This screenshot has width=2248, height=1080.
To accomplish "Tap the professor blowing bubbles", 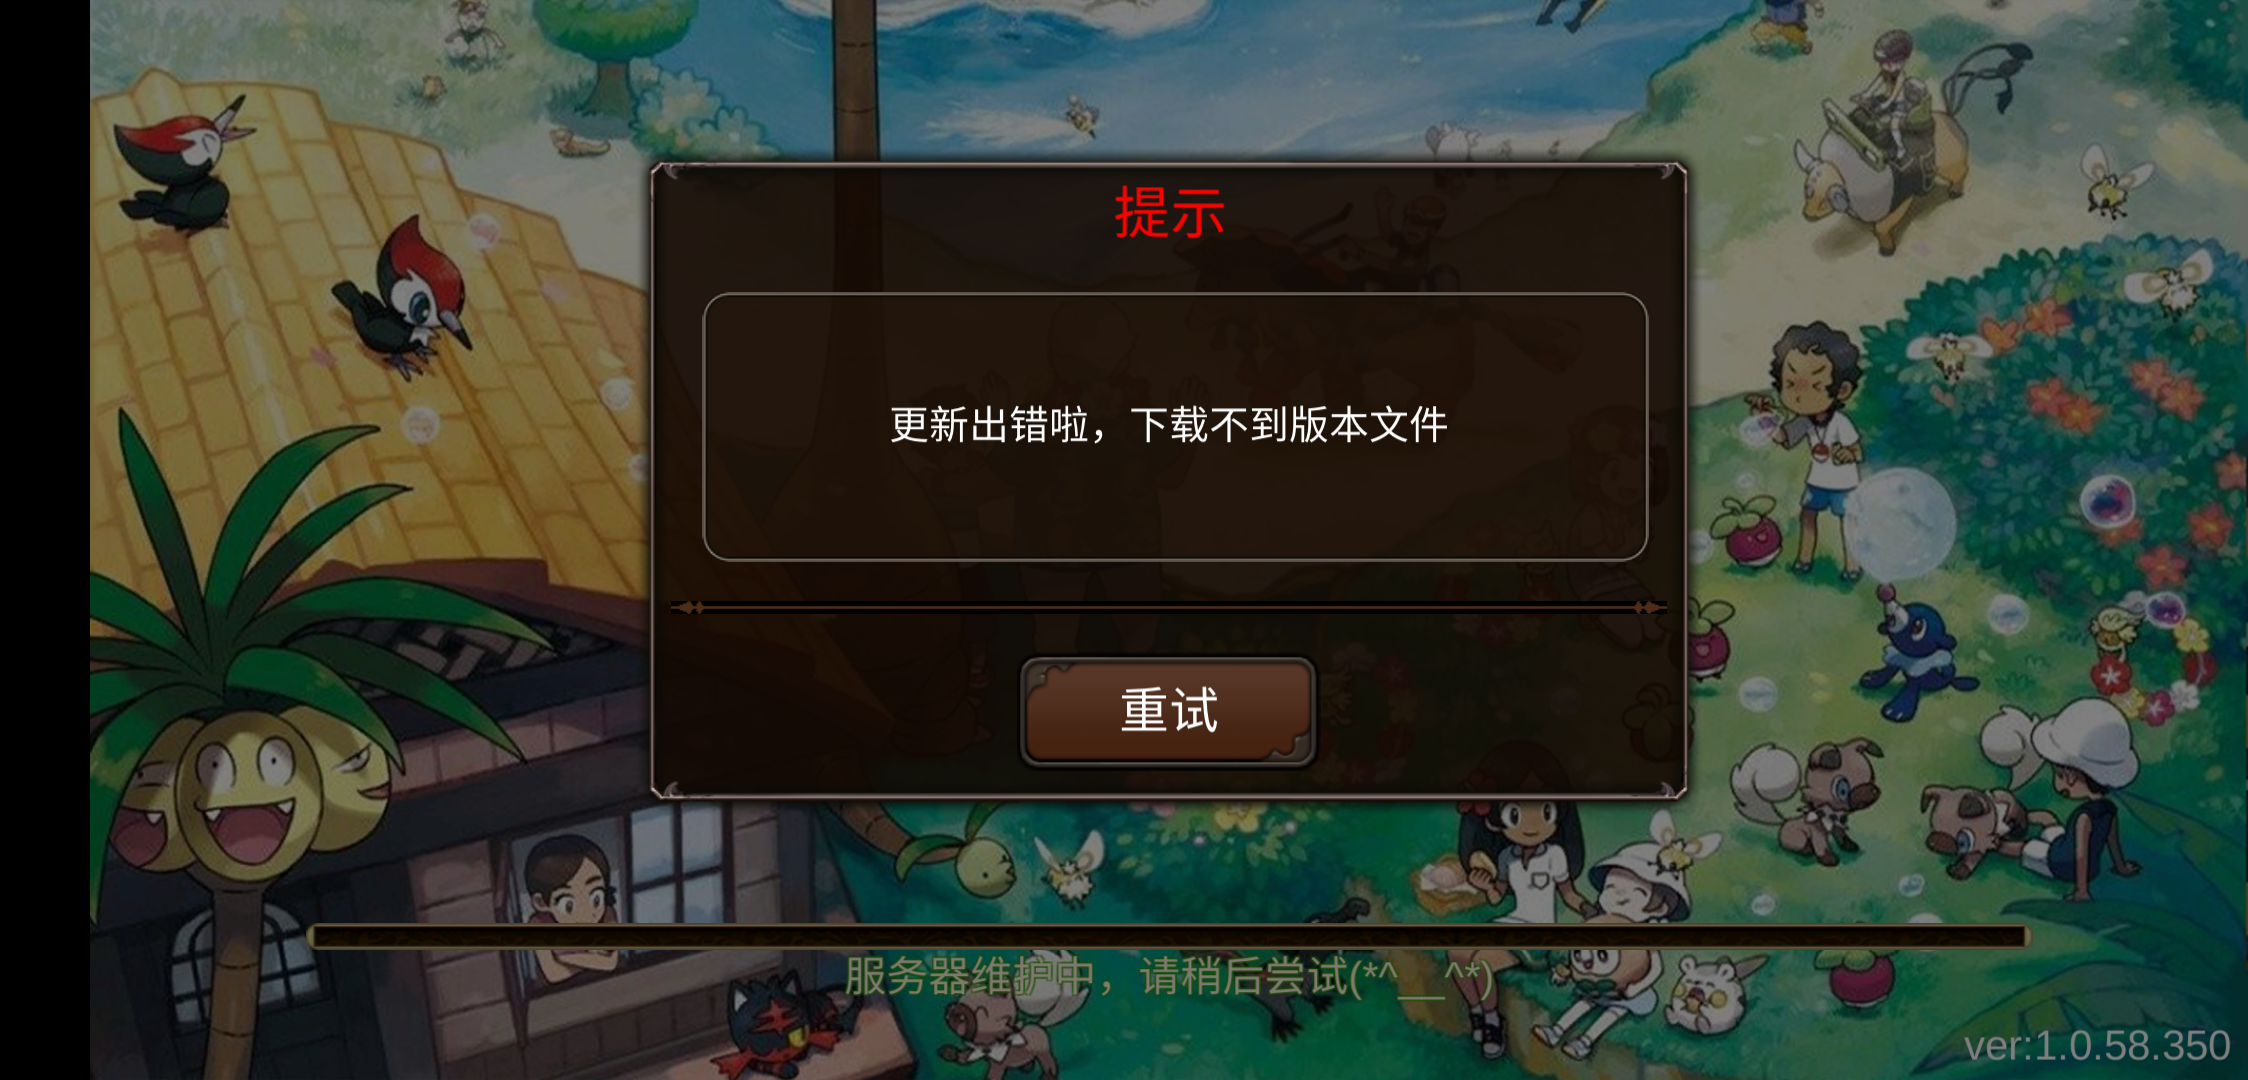I will (1815, 450).
